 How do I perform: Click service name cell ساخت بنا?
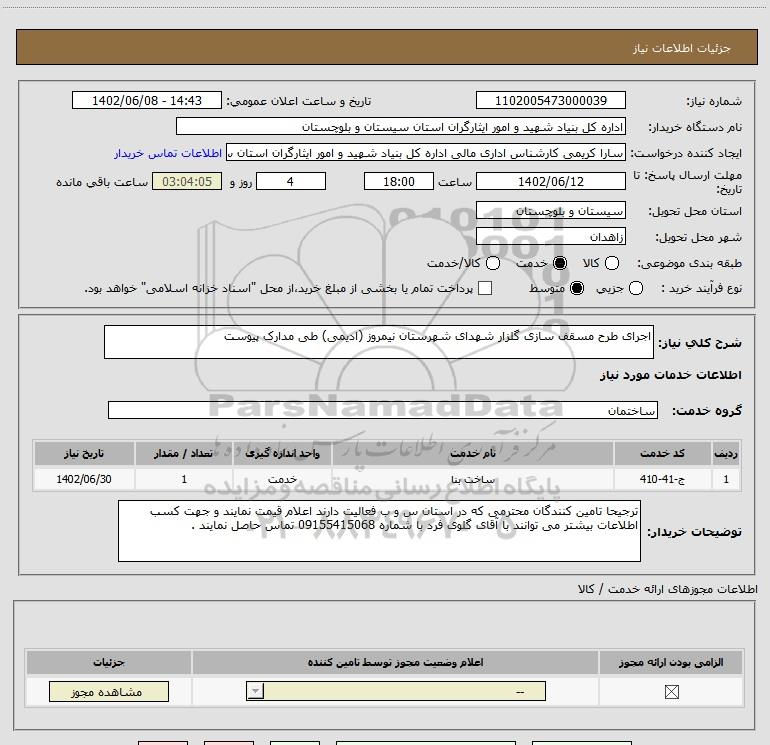[472, 479]
